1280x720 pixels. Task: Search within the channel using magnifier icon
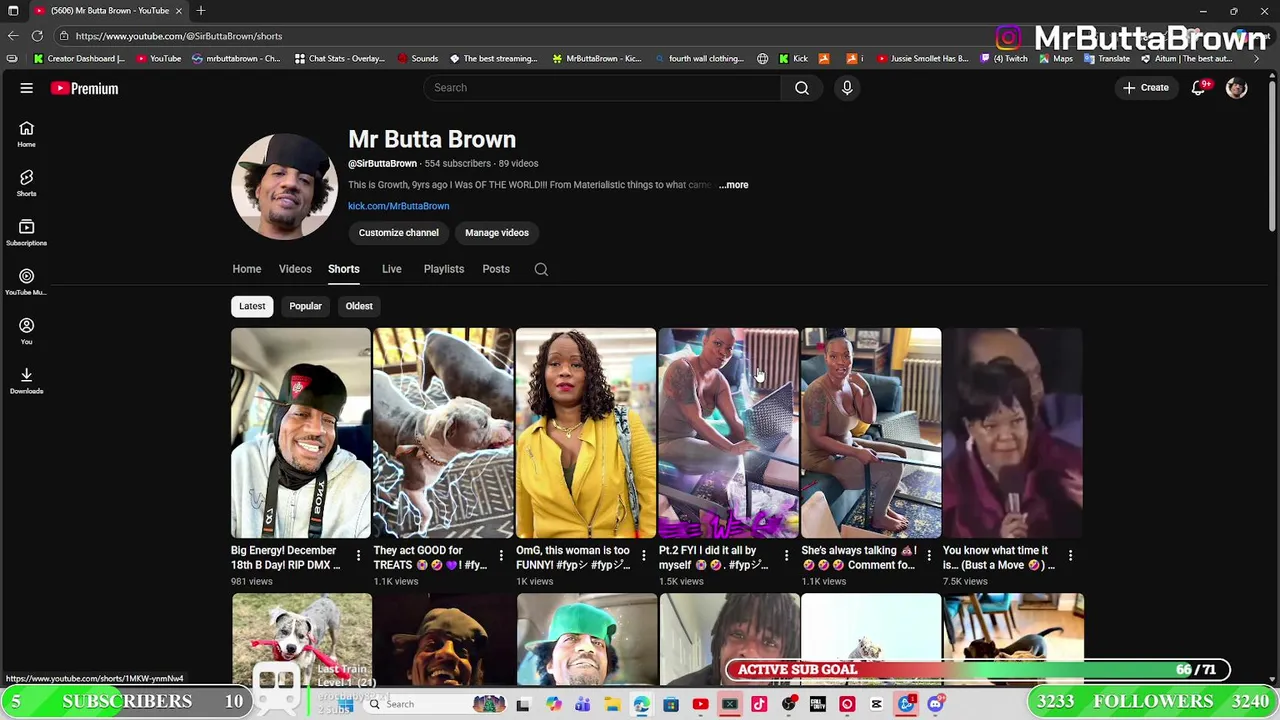(x=541, y=269)
